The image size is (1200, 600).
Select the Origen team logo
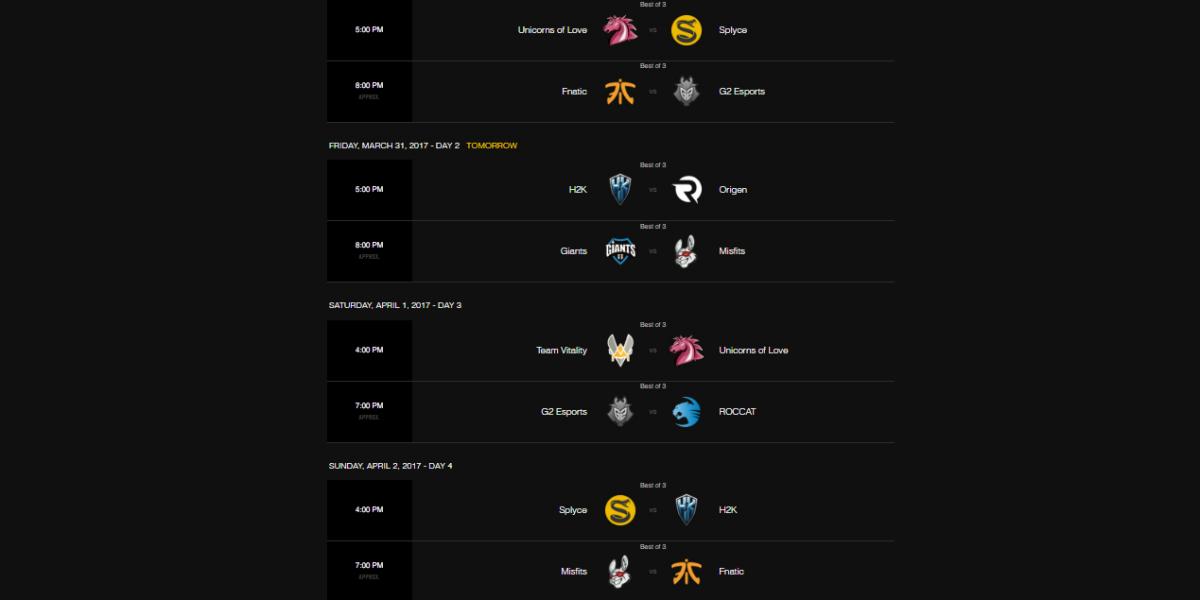pos(687,189)
